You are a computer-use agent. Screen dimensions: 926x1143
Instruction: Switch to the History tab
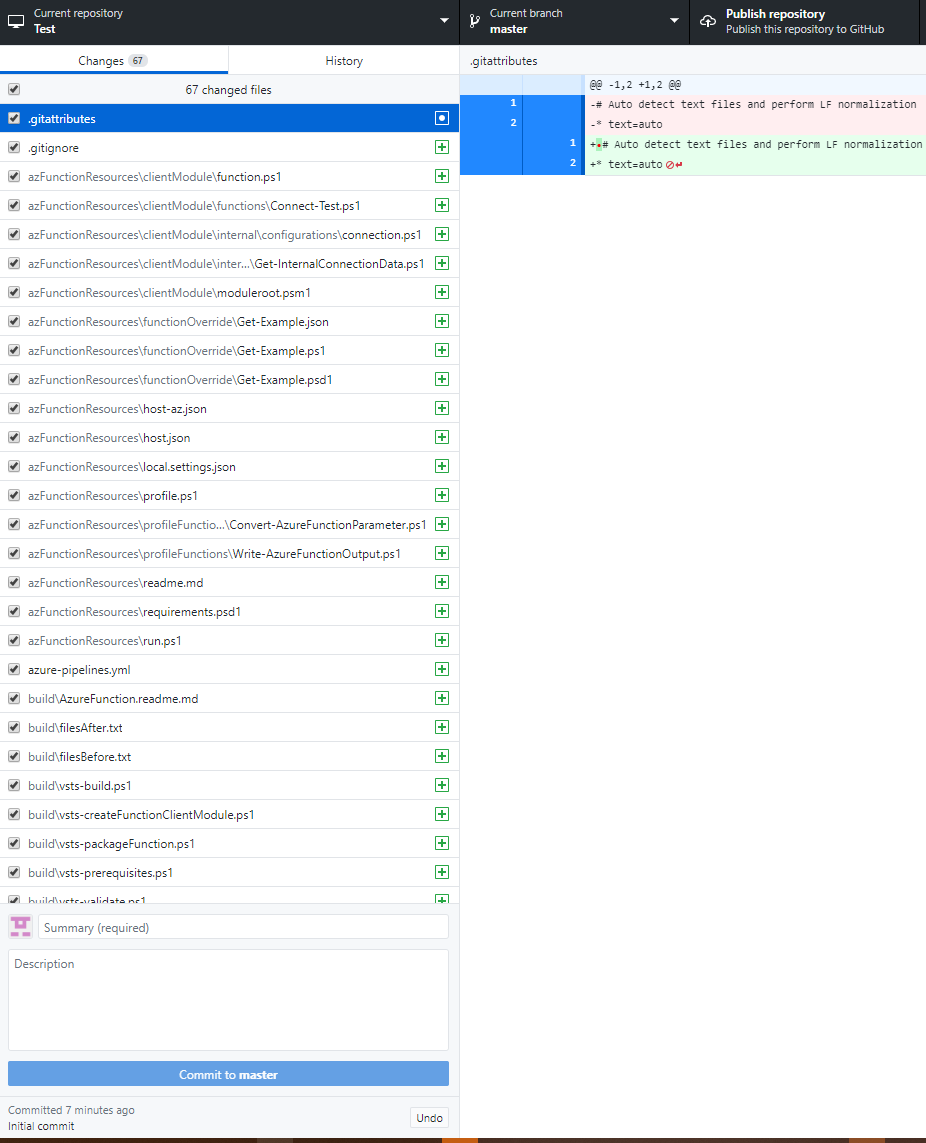pyautogui.click(x=343, y=61)
